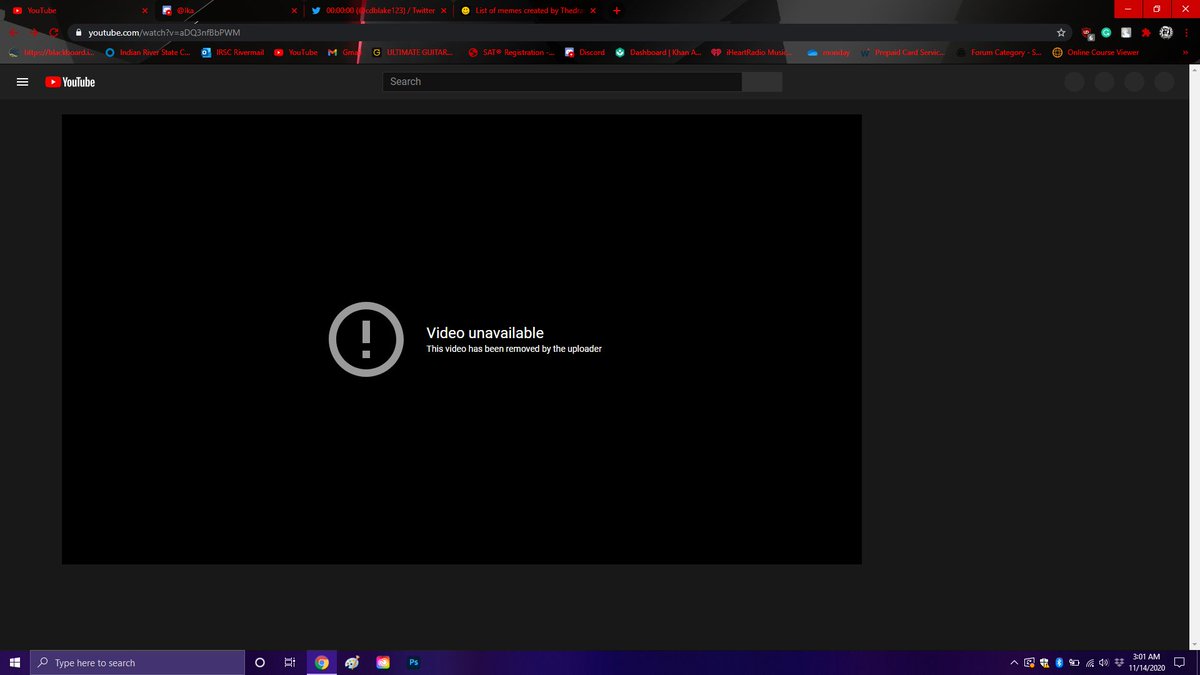
Task: Open the YouTube hamburger guide menu
Action: click(22, 82)
